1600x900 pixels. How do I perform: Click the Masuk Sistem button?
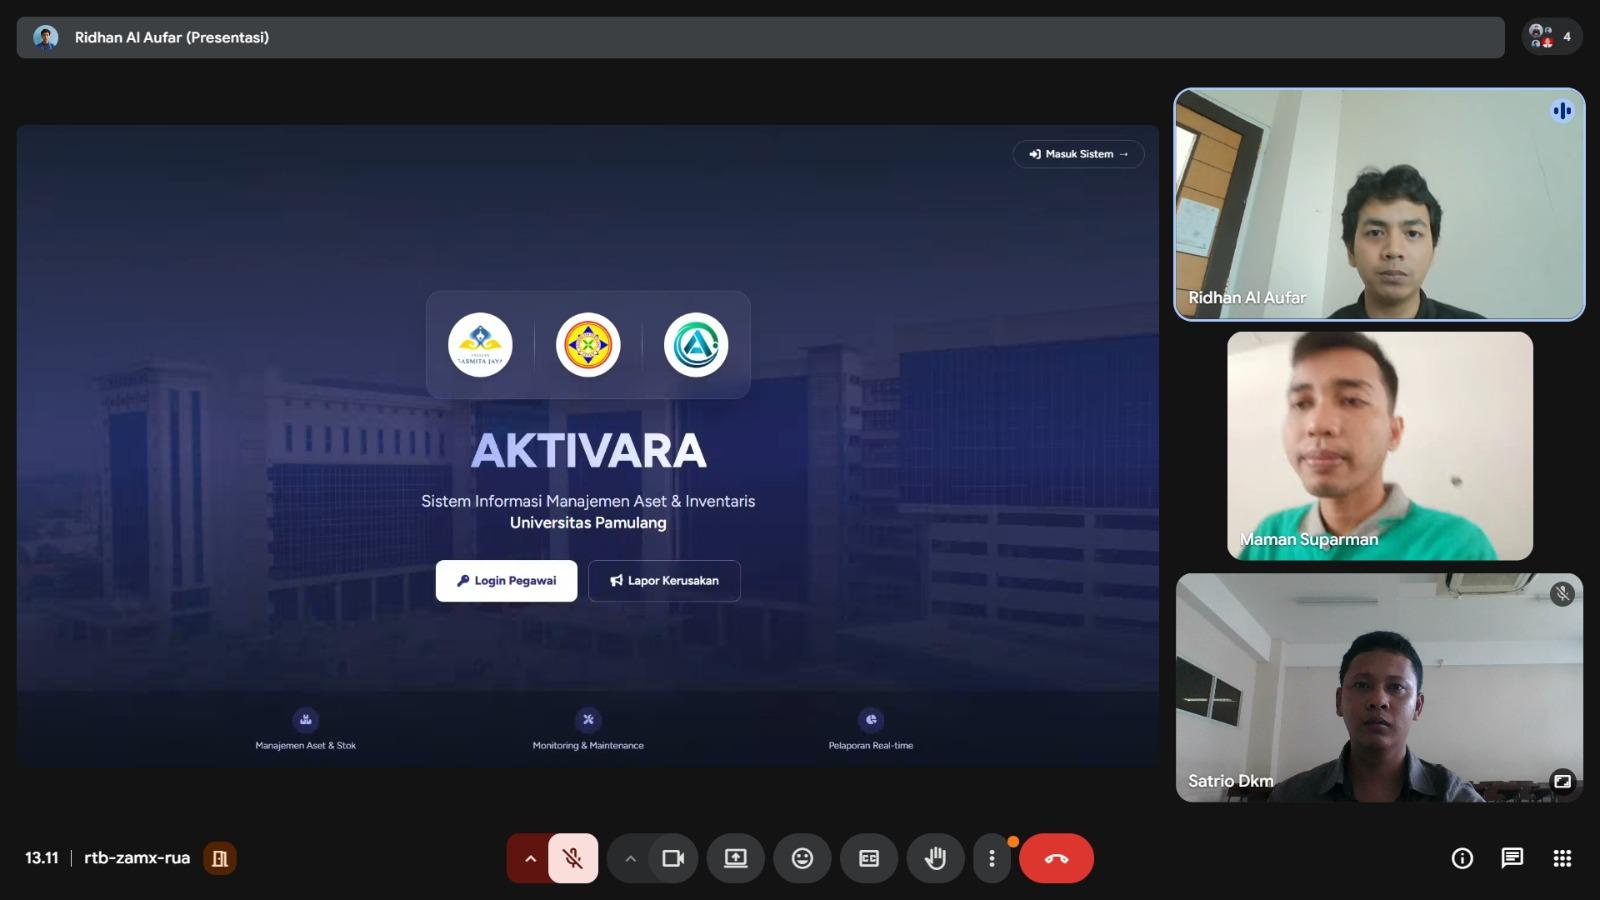coord(1078,154)
